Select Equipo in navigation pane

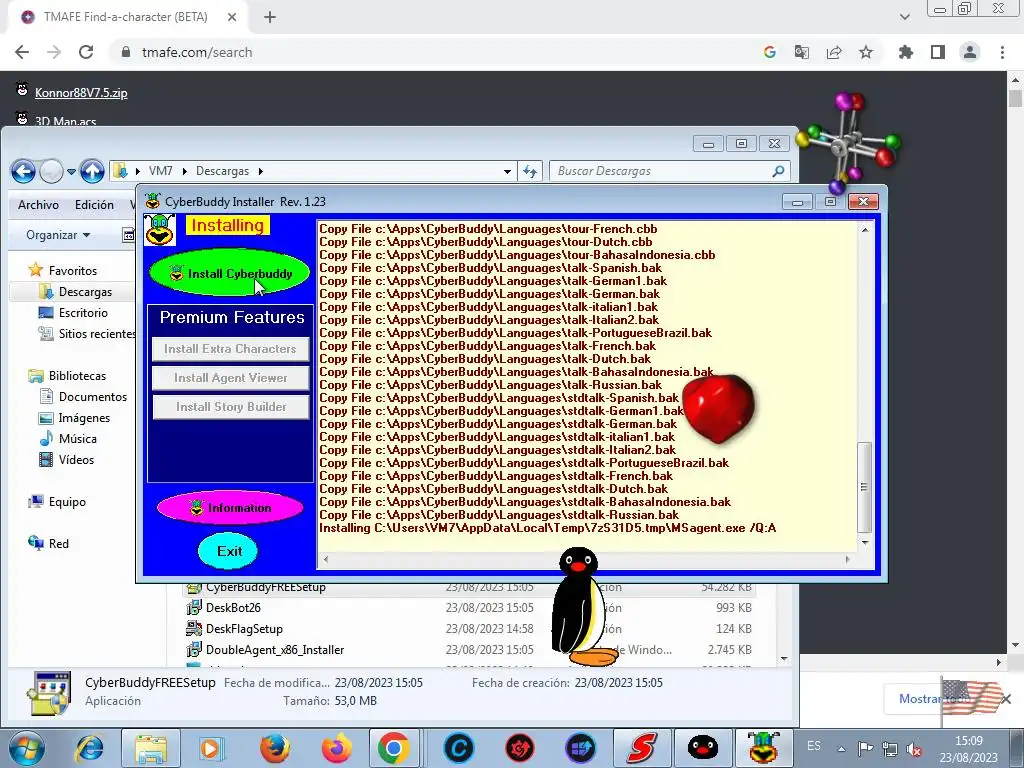point(67,502)
